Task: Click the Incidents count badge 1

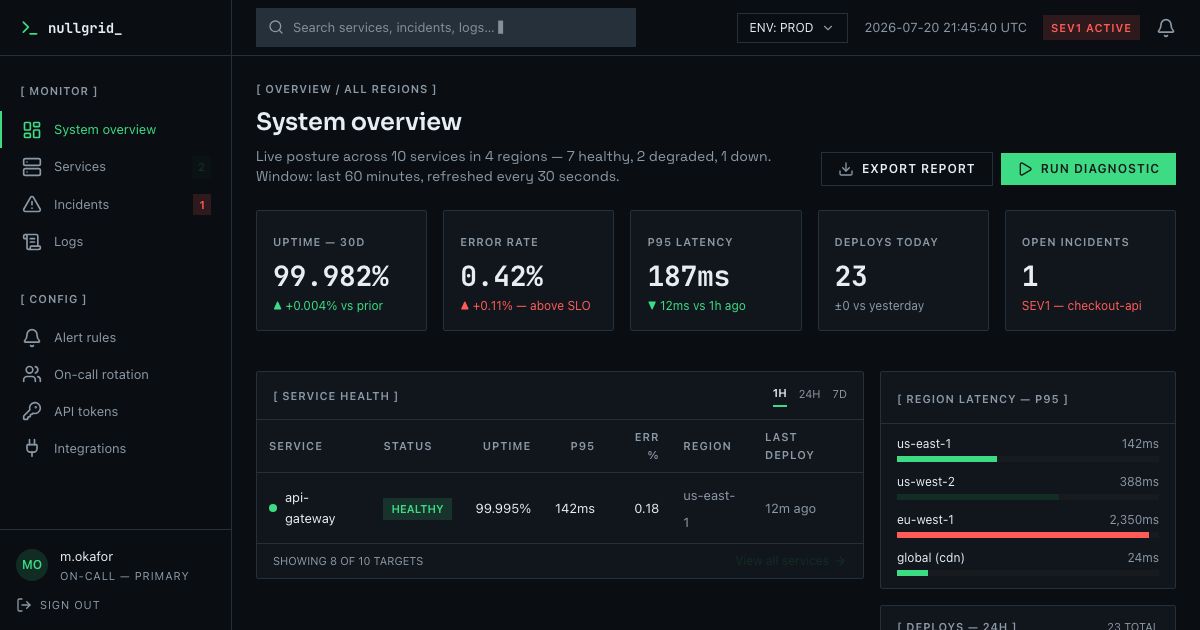Action: [201, 205]
